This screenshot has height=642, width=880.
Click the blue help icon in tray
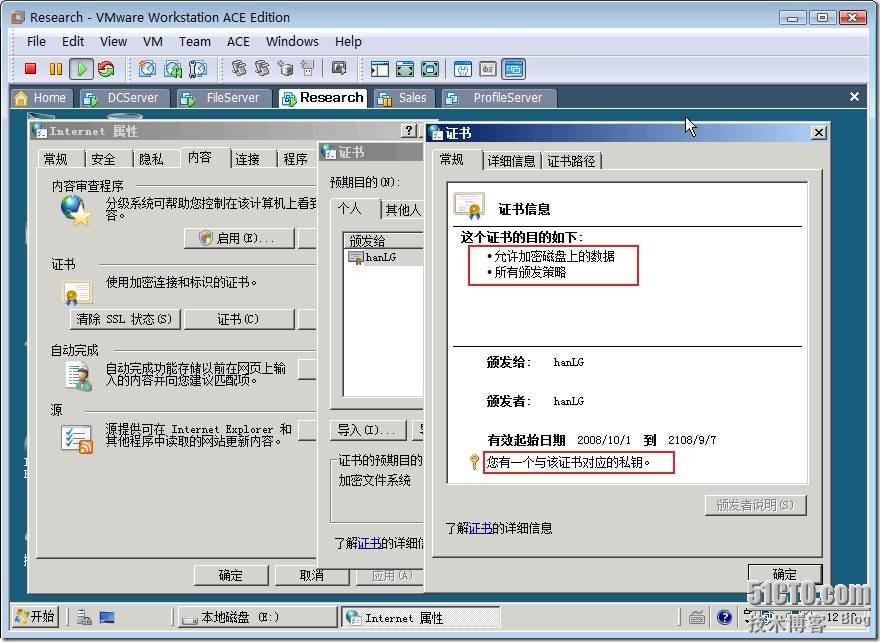pyautogui.click(x=724, y=617)
